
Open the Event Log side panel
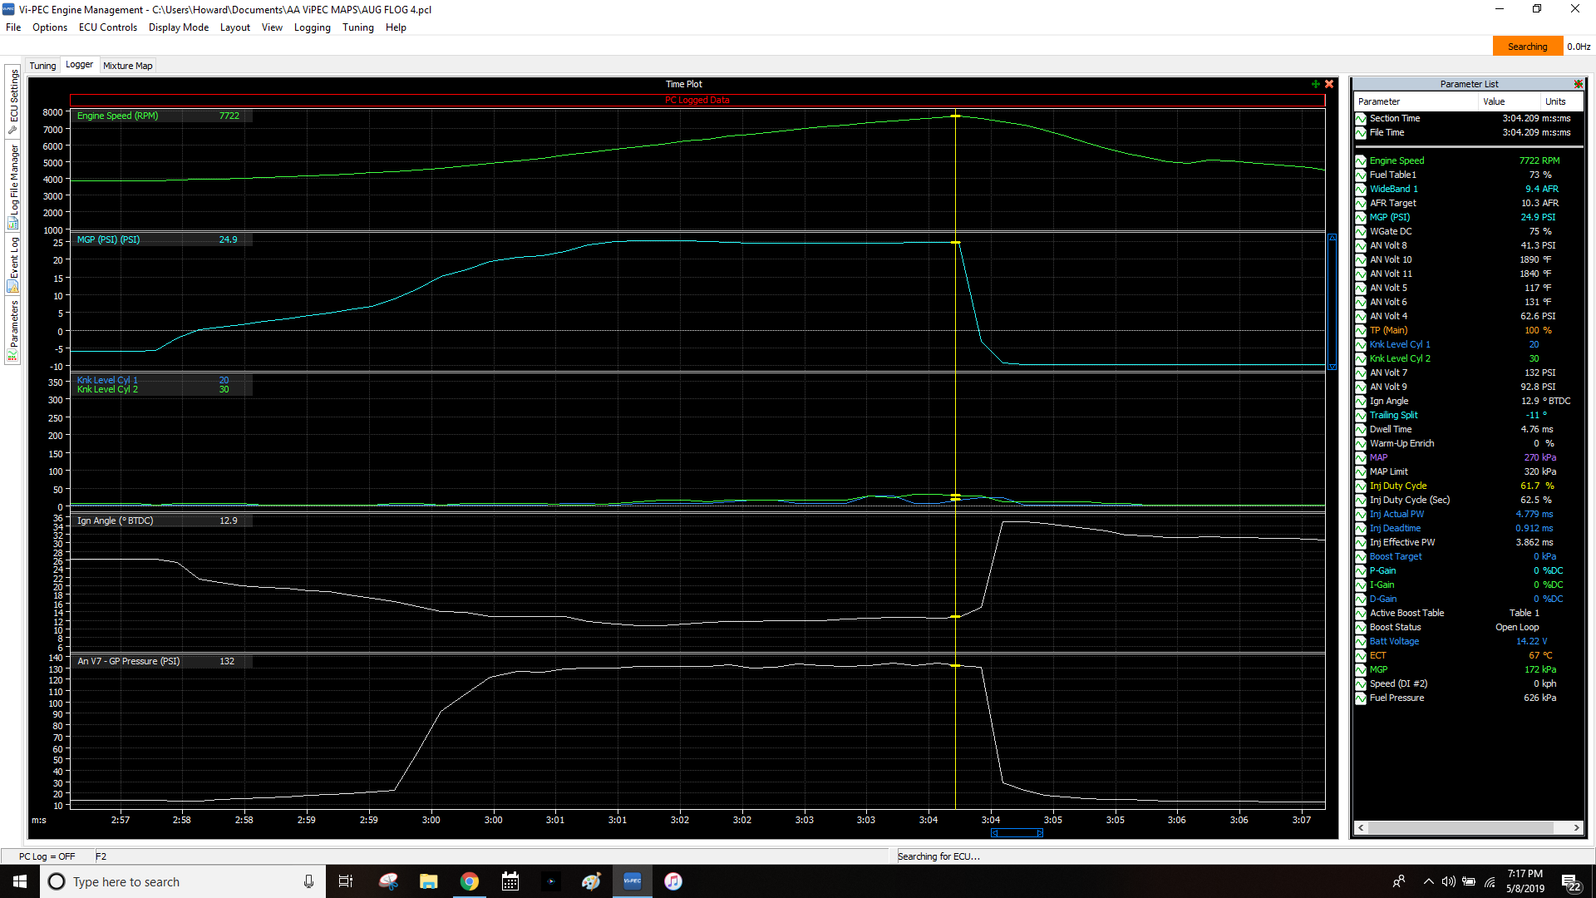(13, 265)
